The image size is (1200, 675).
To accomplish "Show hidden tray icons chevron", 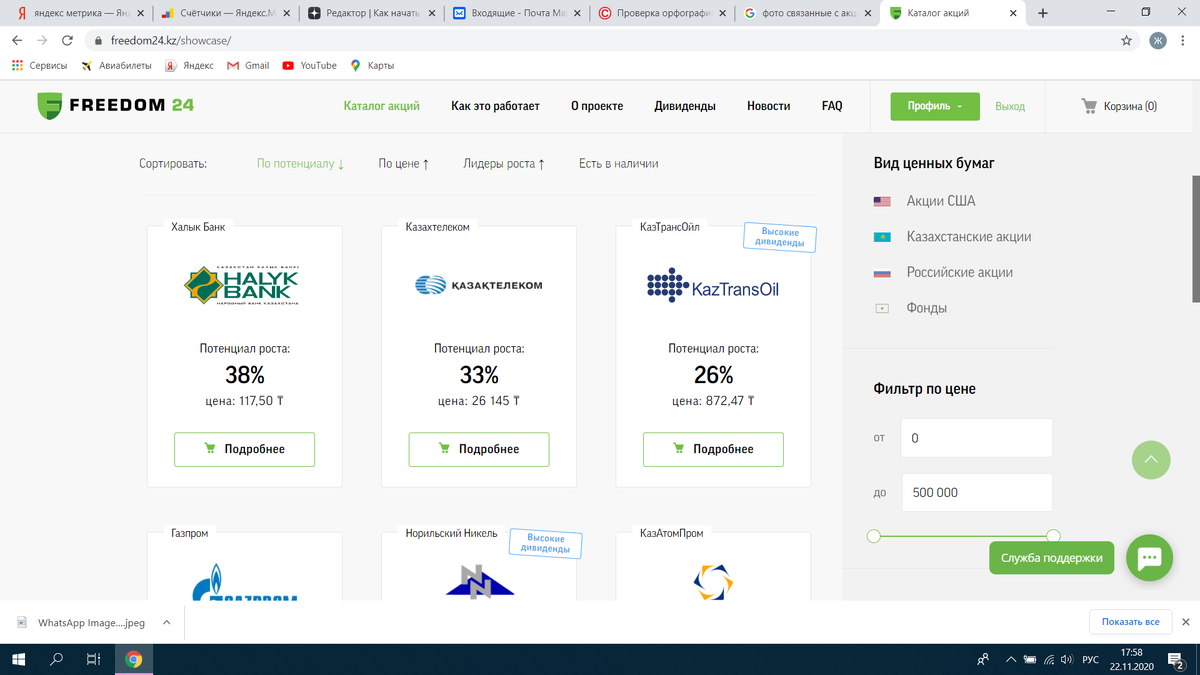I will (1011, 660).
